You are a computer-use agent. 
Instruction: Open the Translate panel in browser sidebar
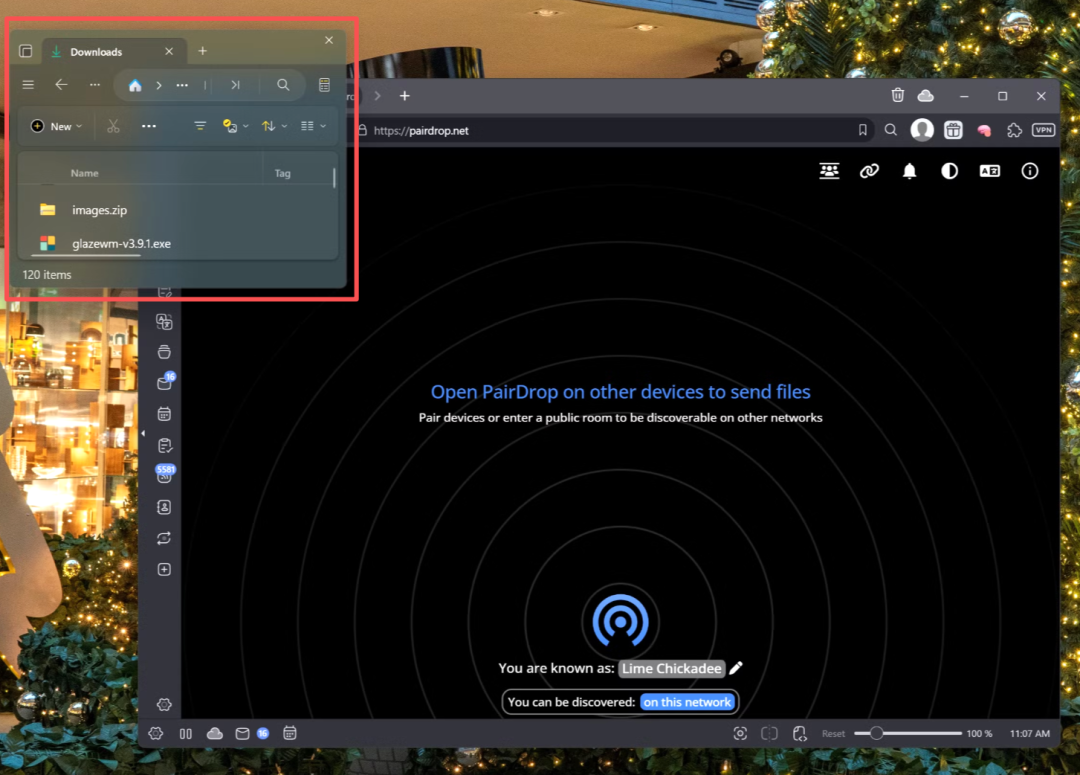(x=164, y=322)
